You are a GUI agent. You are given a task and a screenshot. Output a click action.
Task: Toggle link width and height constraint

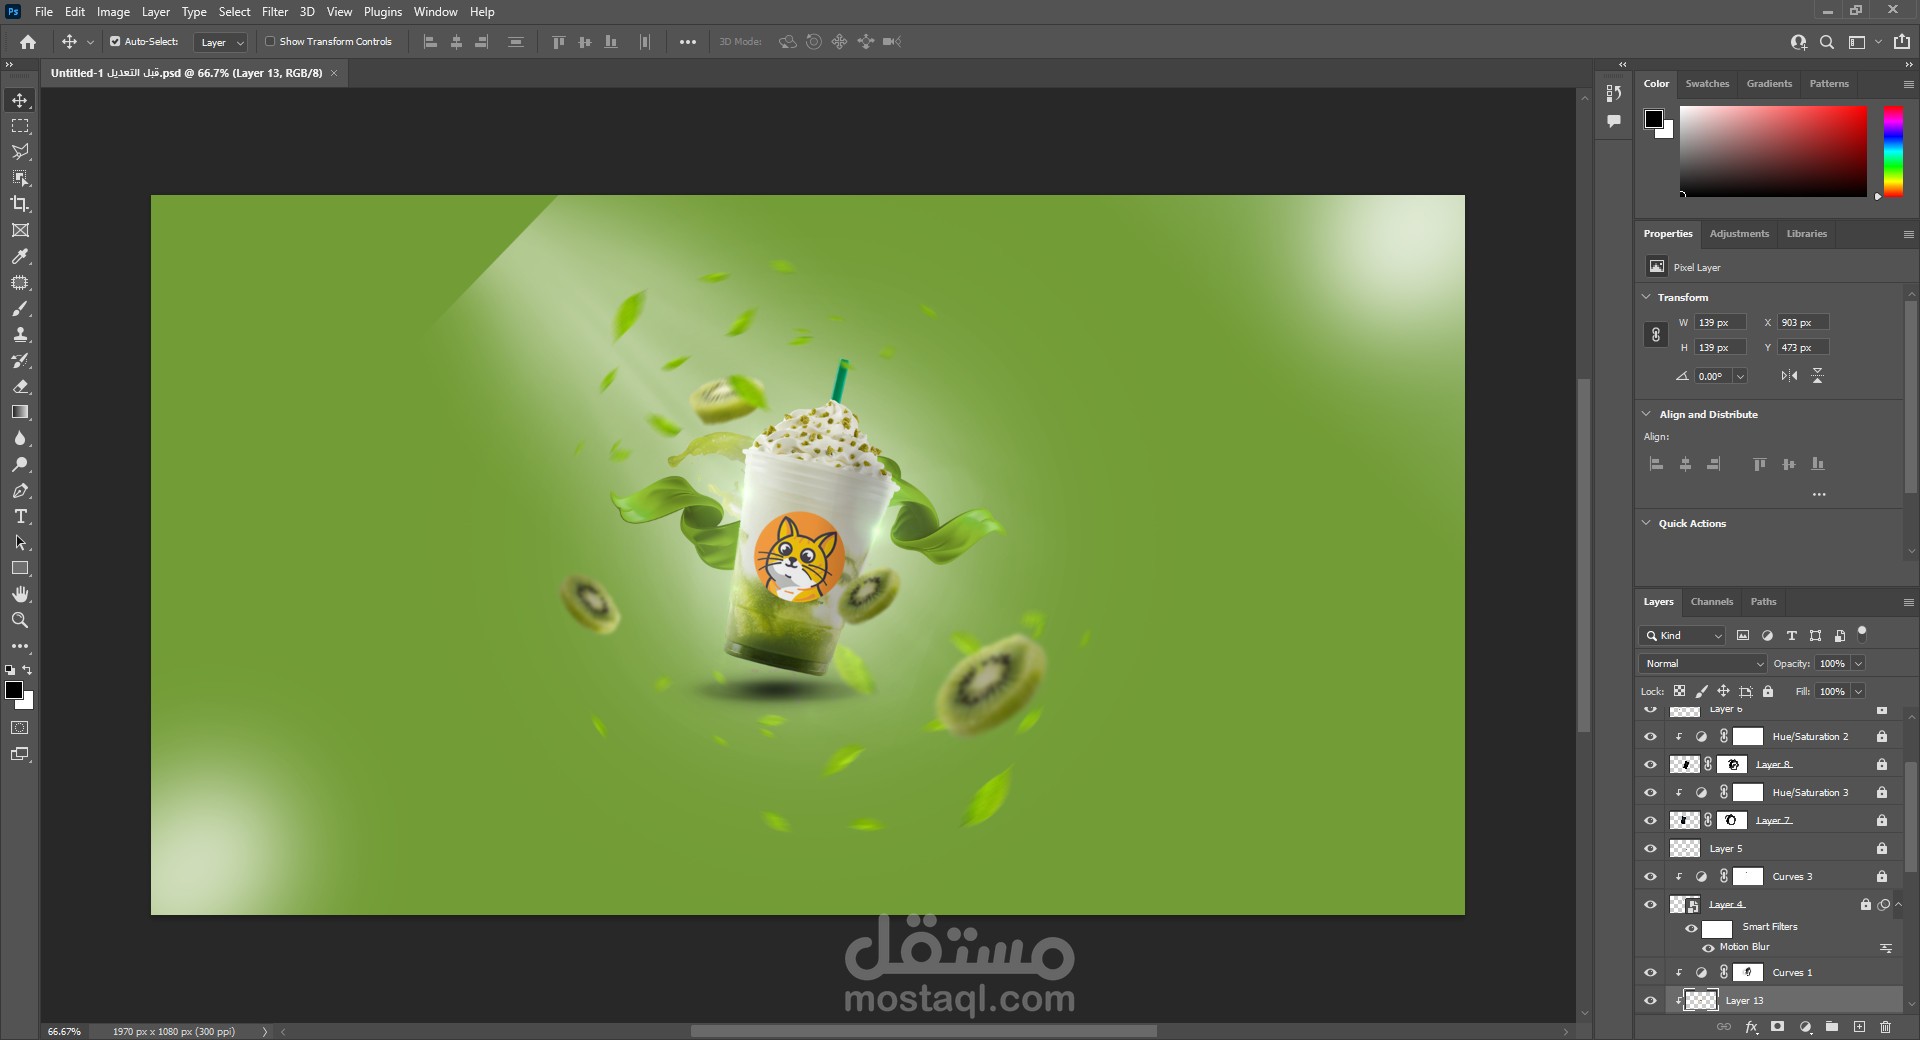[1655, 335]
